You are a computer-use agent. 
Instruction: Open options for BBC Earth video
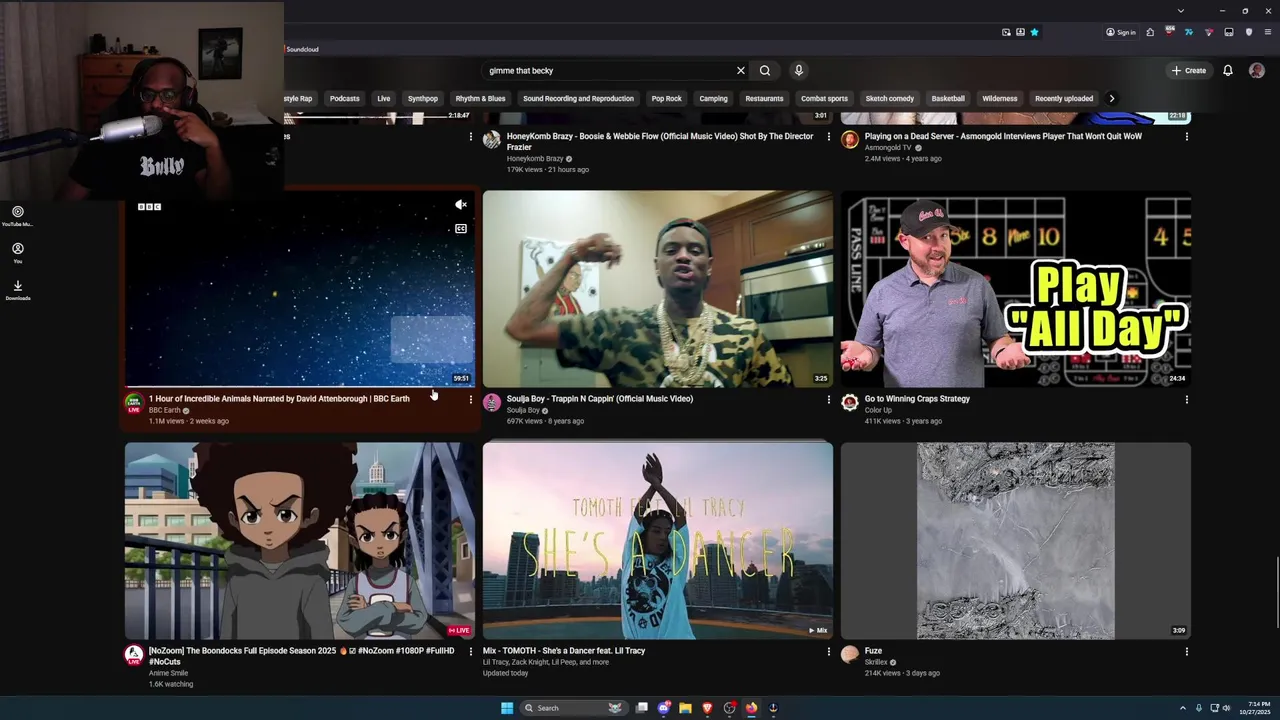pos(470,399)
